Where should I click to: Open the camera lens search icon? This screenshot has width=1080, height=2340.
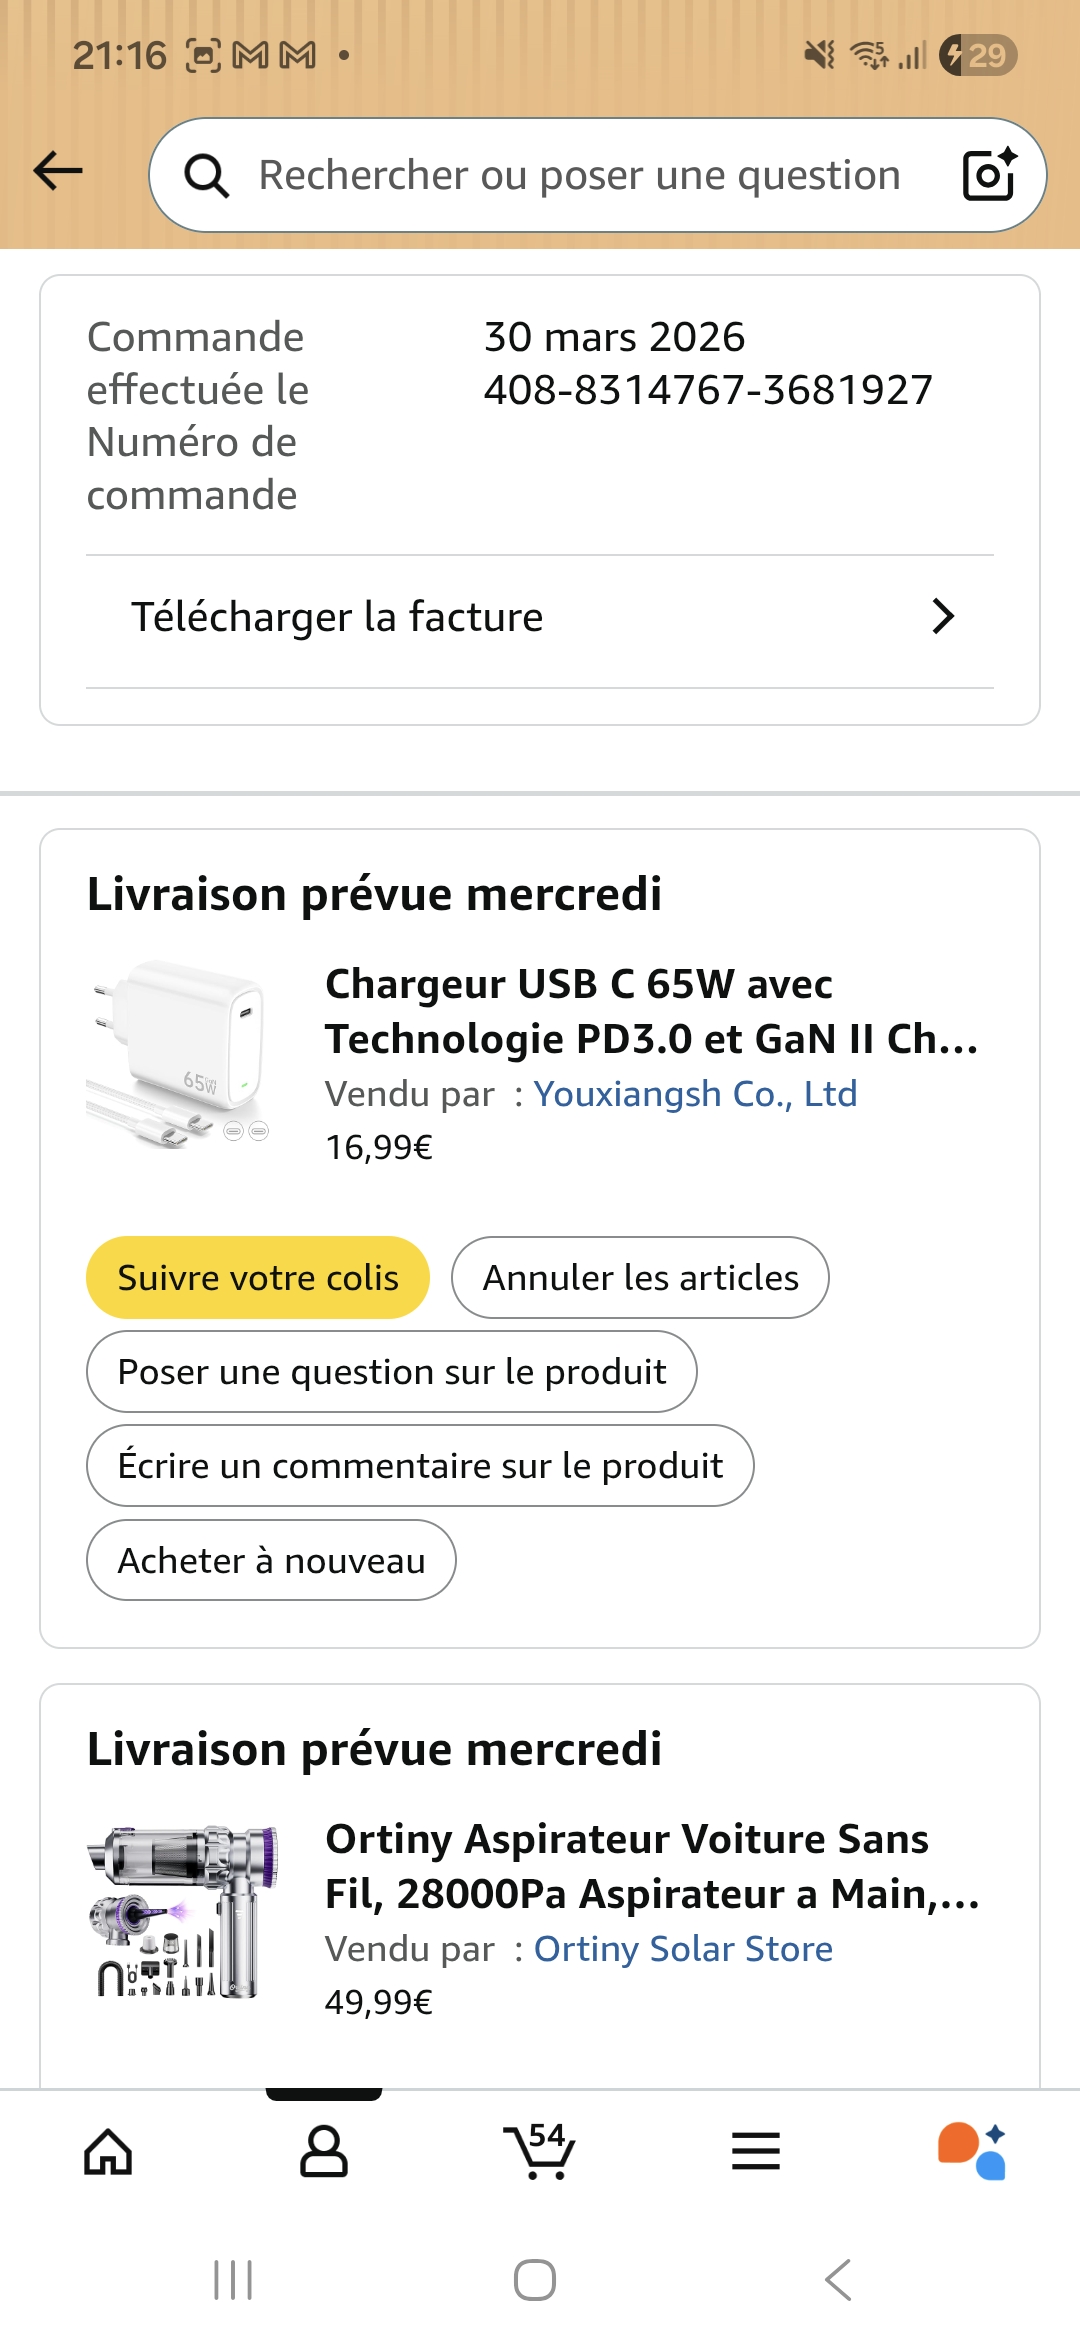point(988,175)
